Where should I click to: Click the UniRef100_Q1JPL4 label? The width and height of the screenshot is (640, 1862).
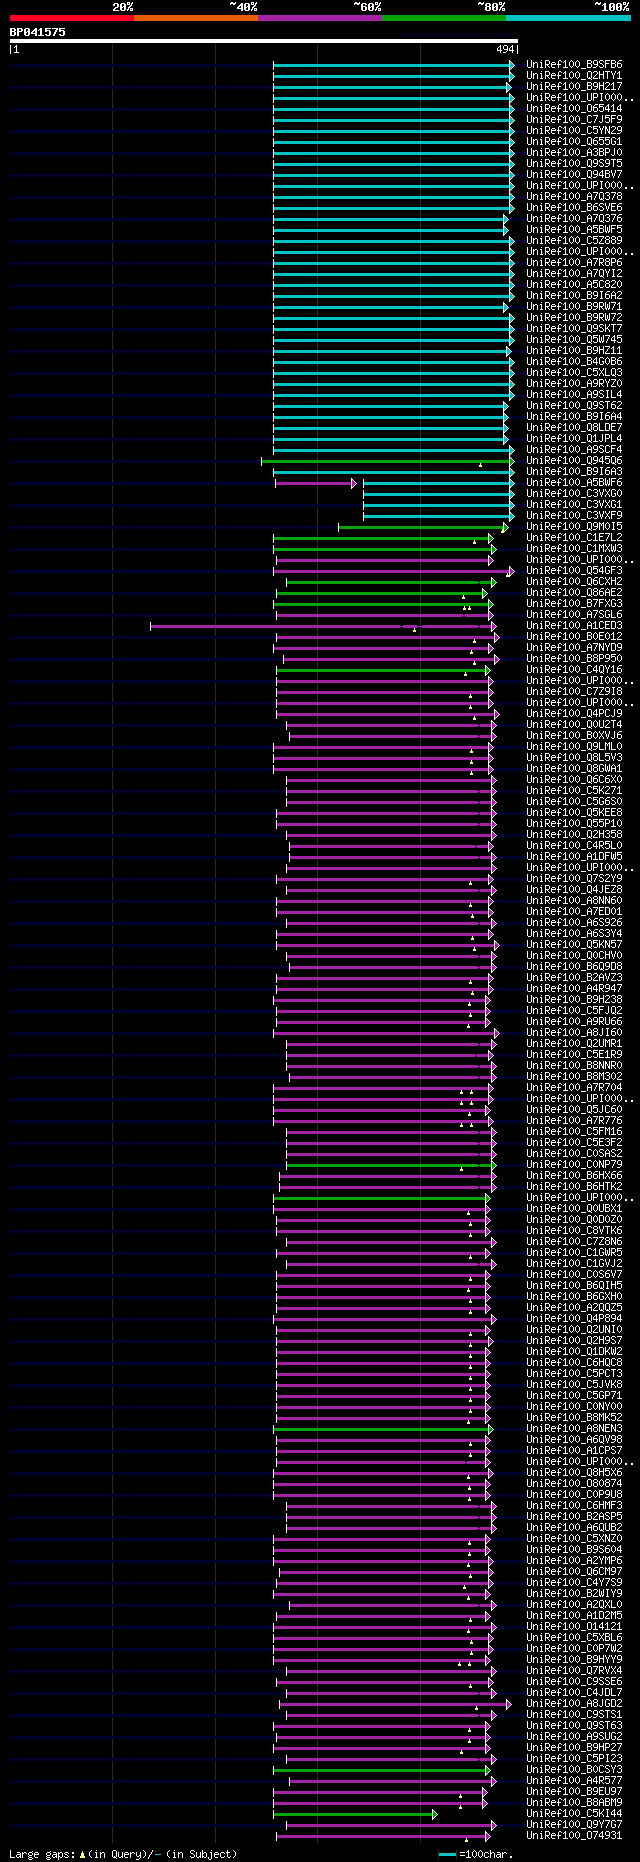pyautogui.click(x=574, y=439)
